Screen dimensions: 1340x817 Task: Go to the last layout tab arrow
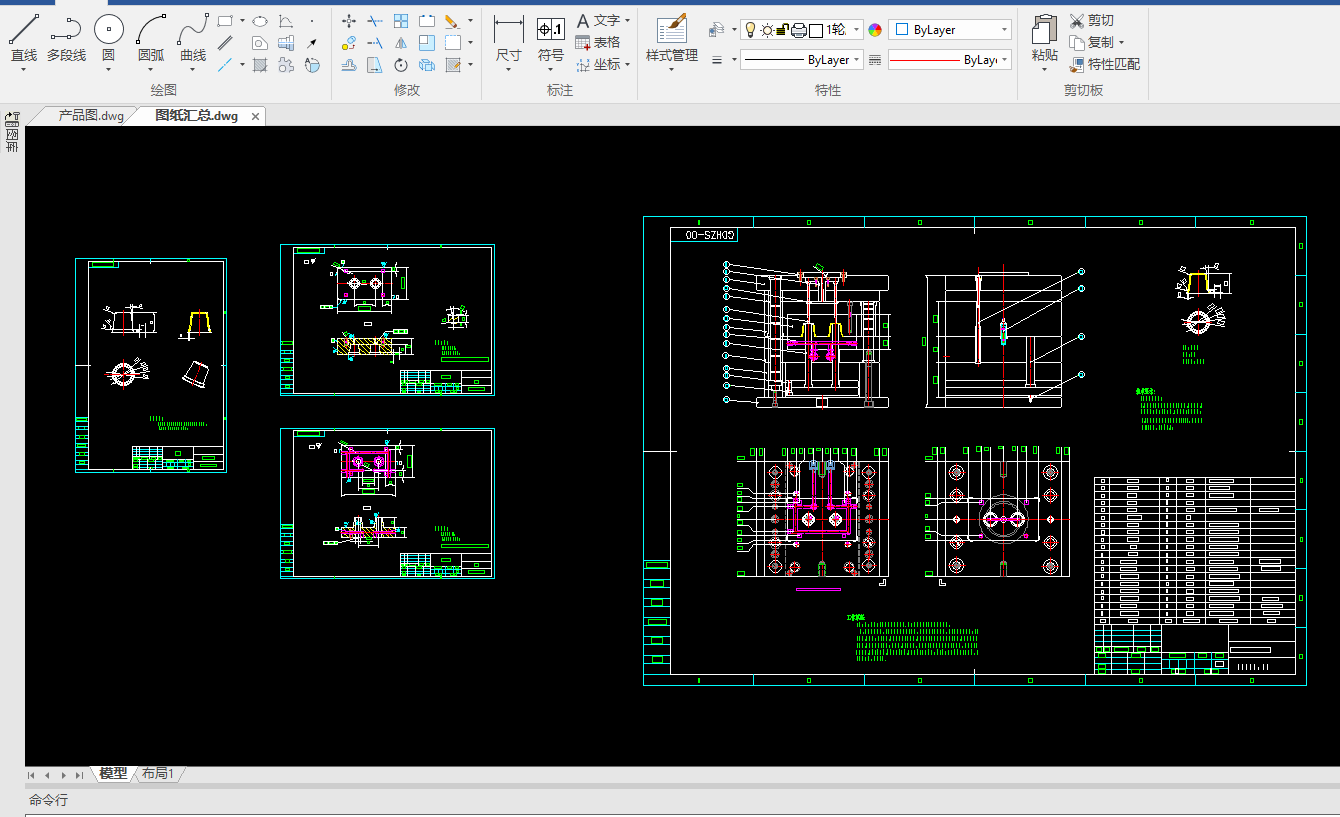[x=79, y=775]
